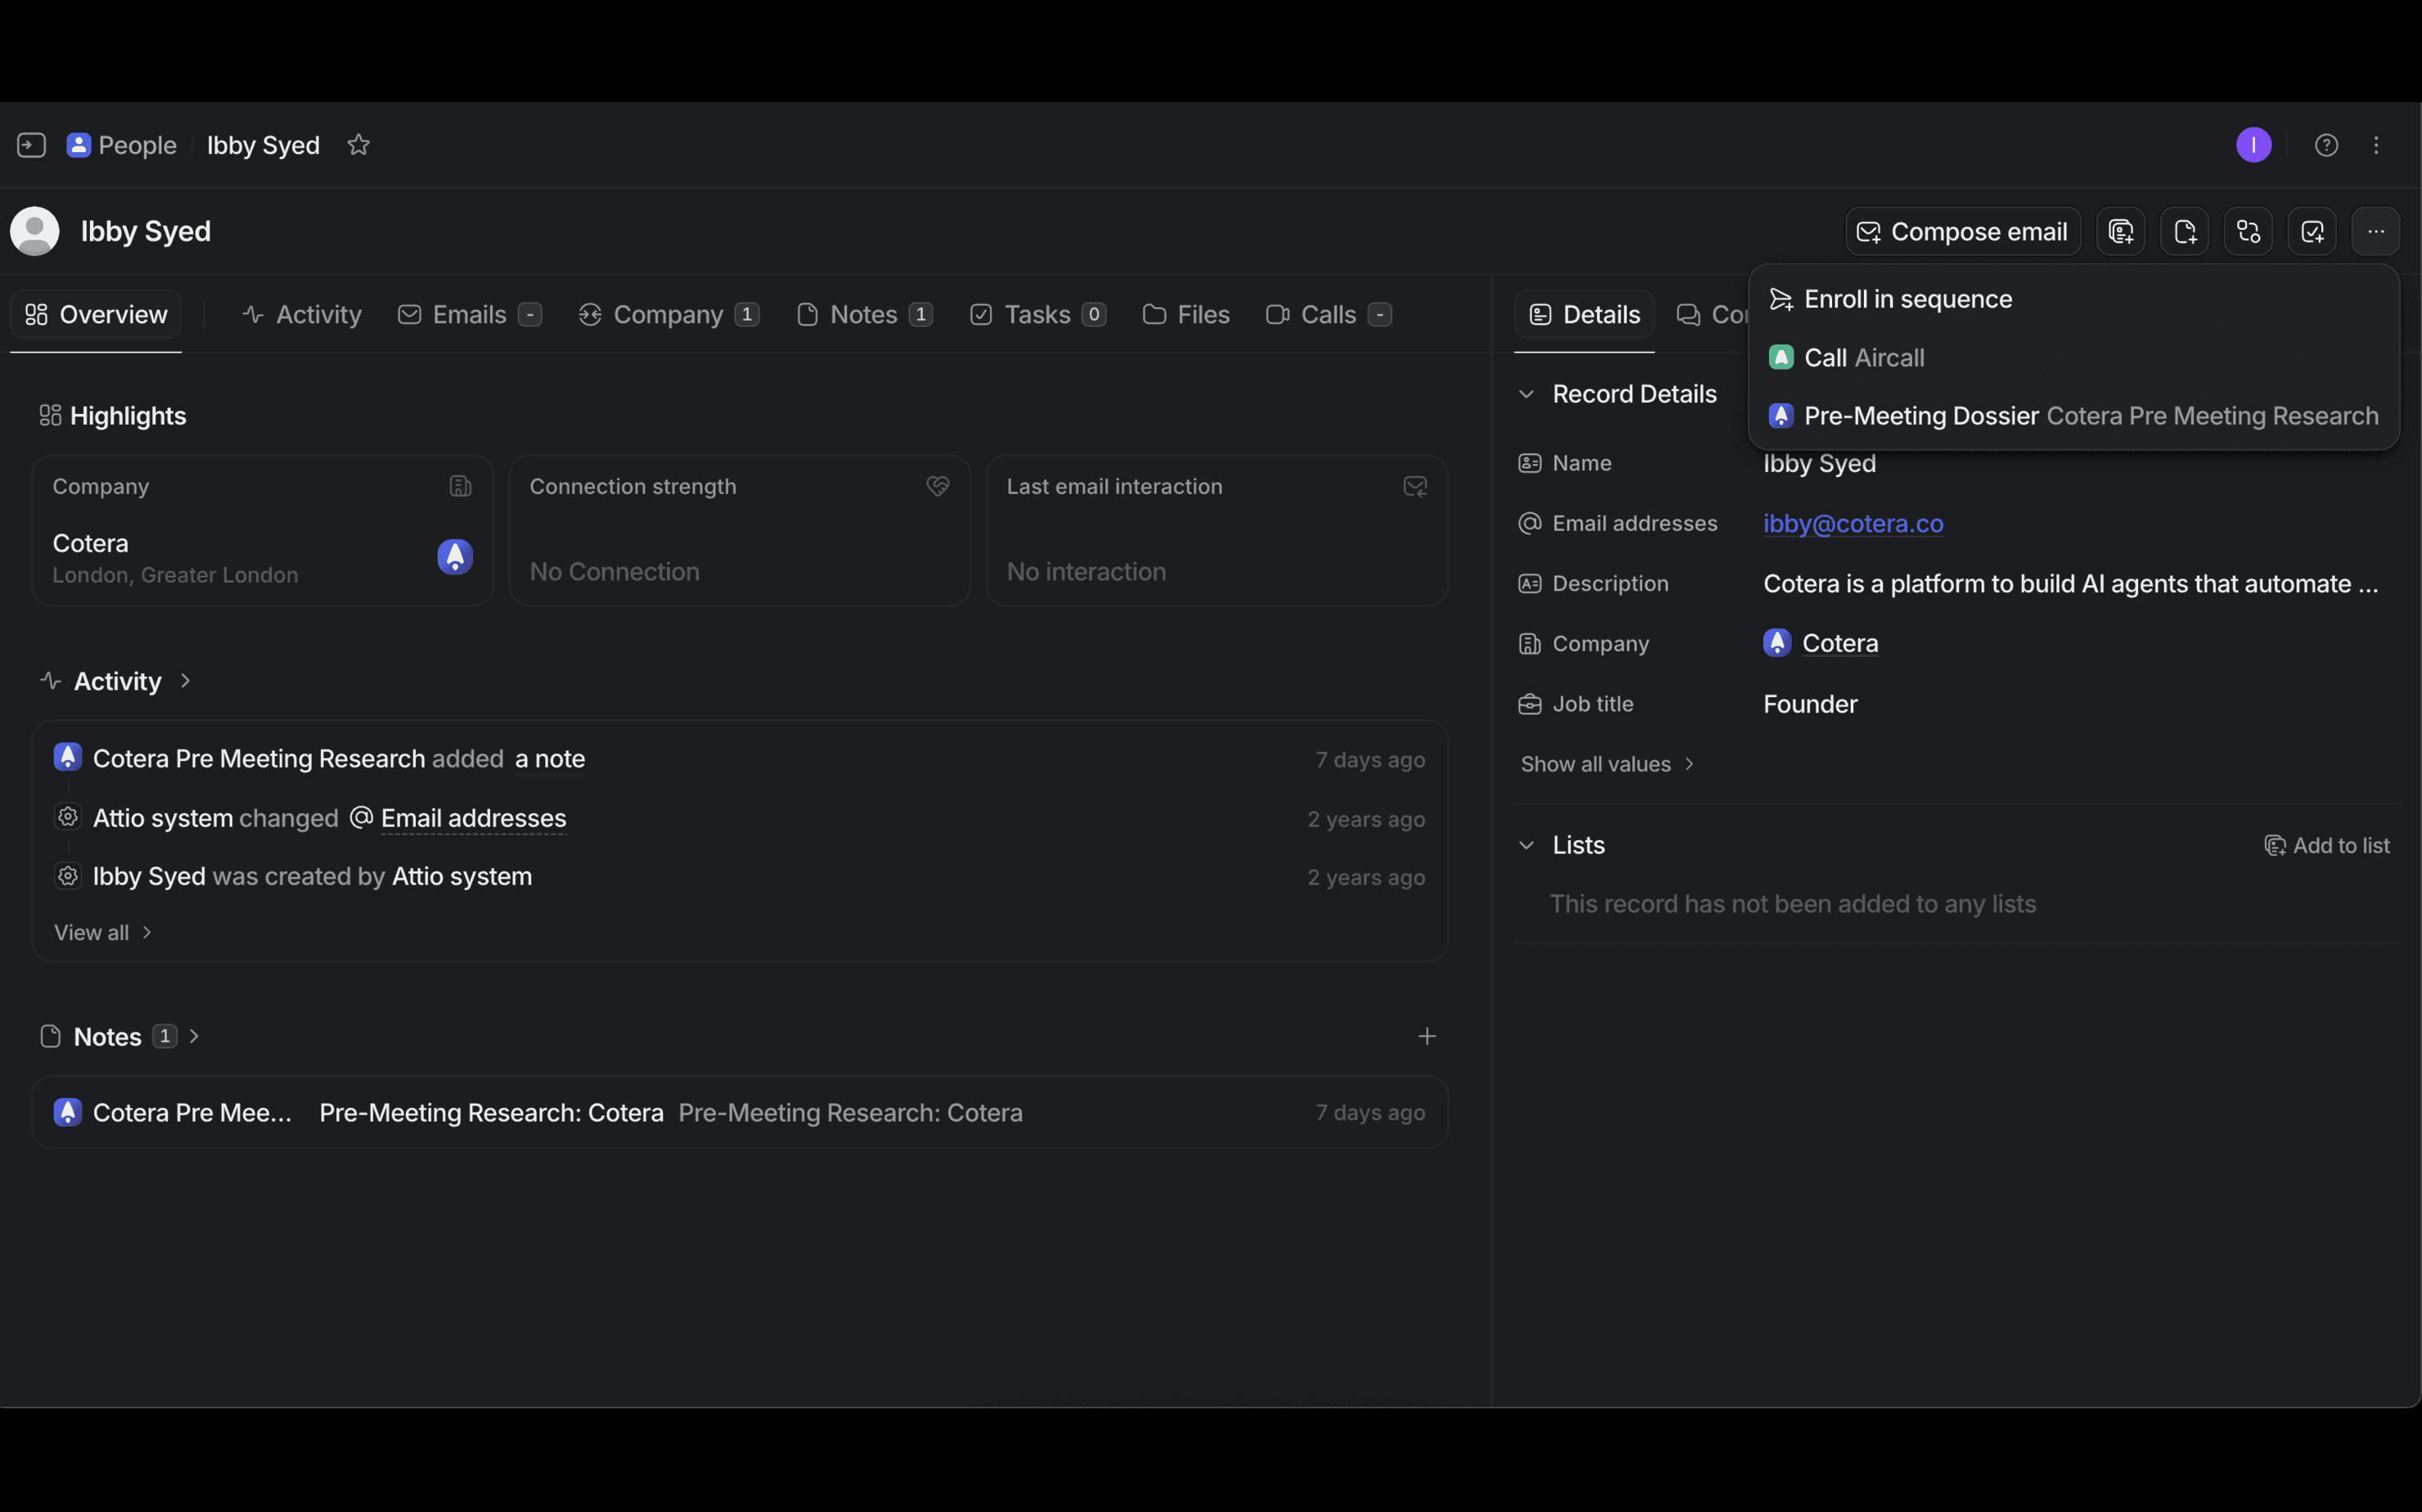Click the add note icon in header

[x=2184, y=232]
